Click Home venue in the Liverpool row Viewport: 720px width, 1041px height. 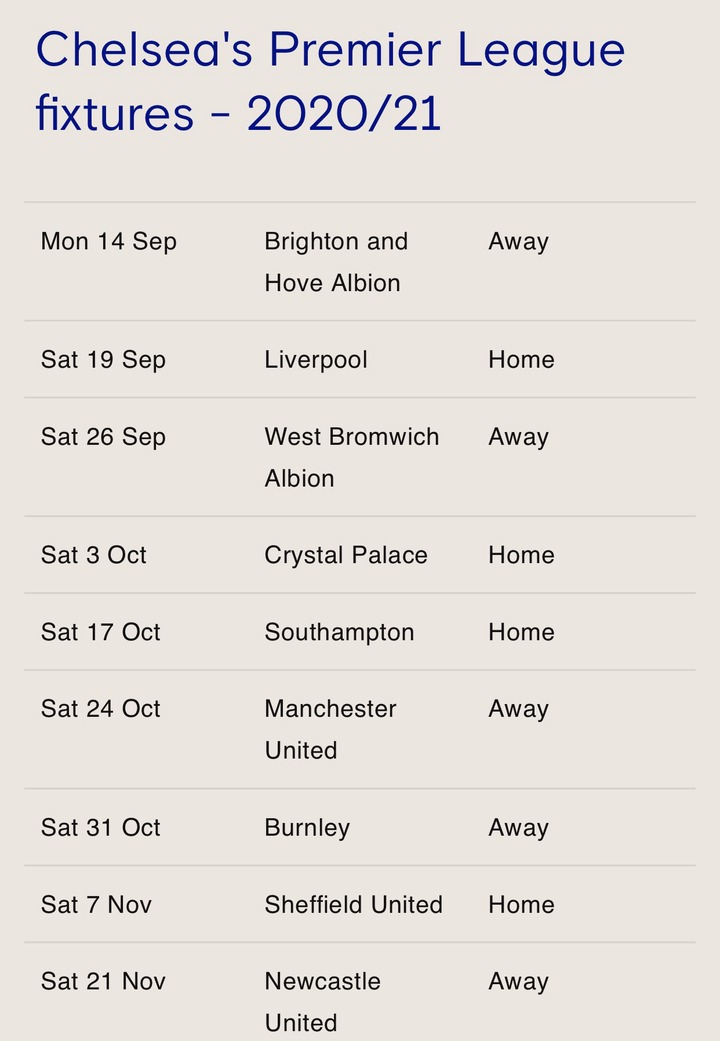[521, 360]
